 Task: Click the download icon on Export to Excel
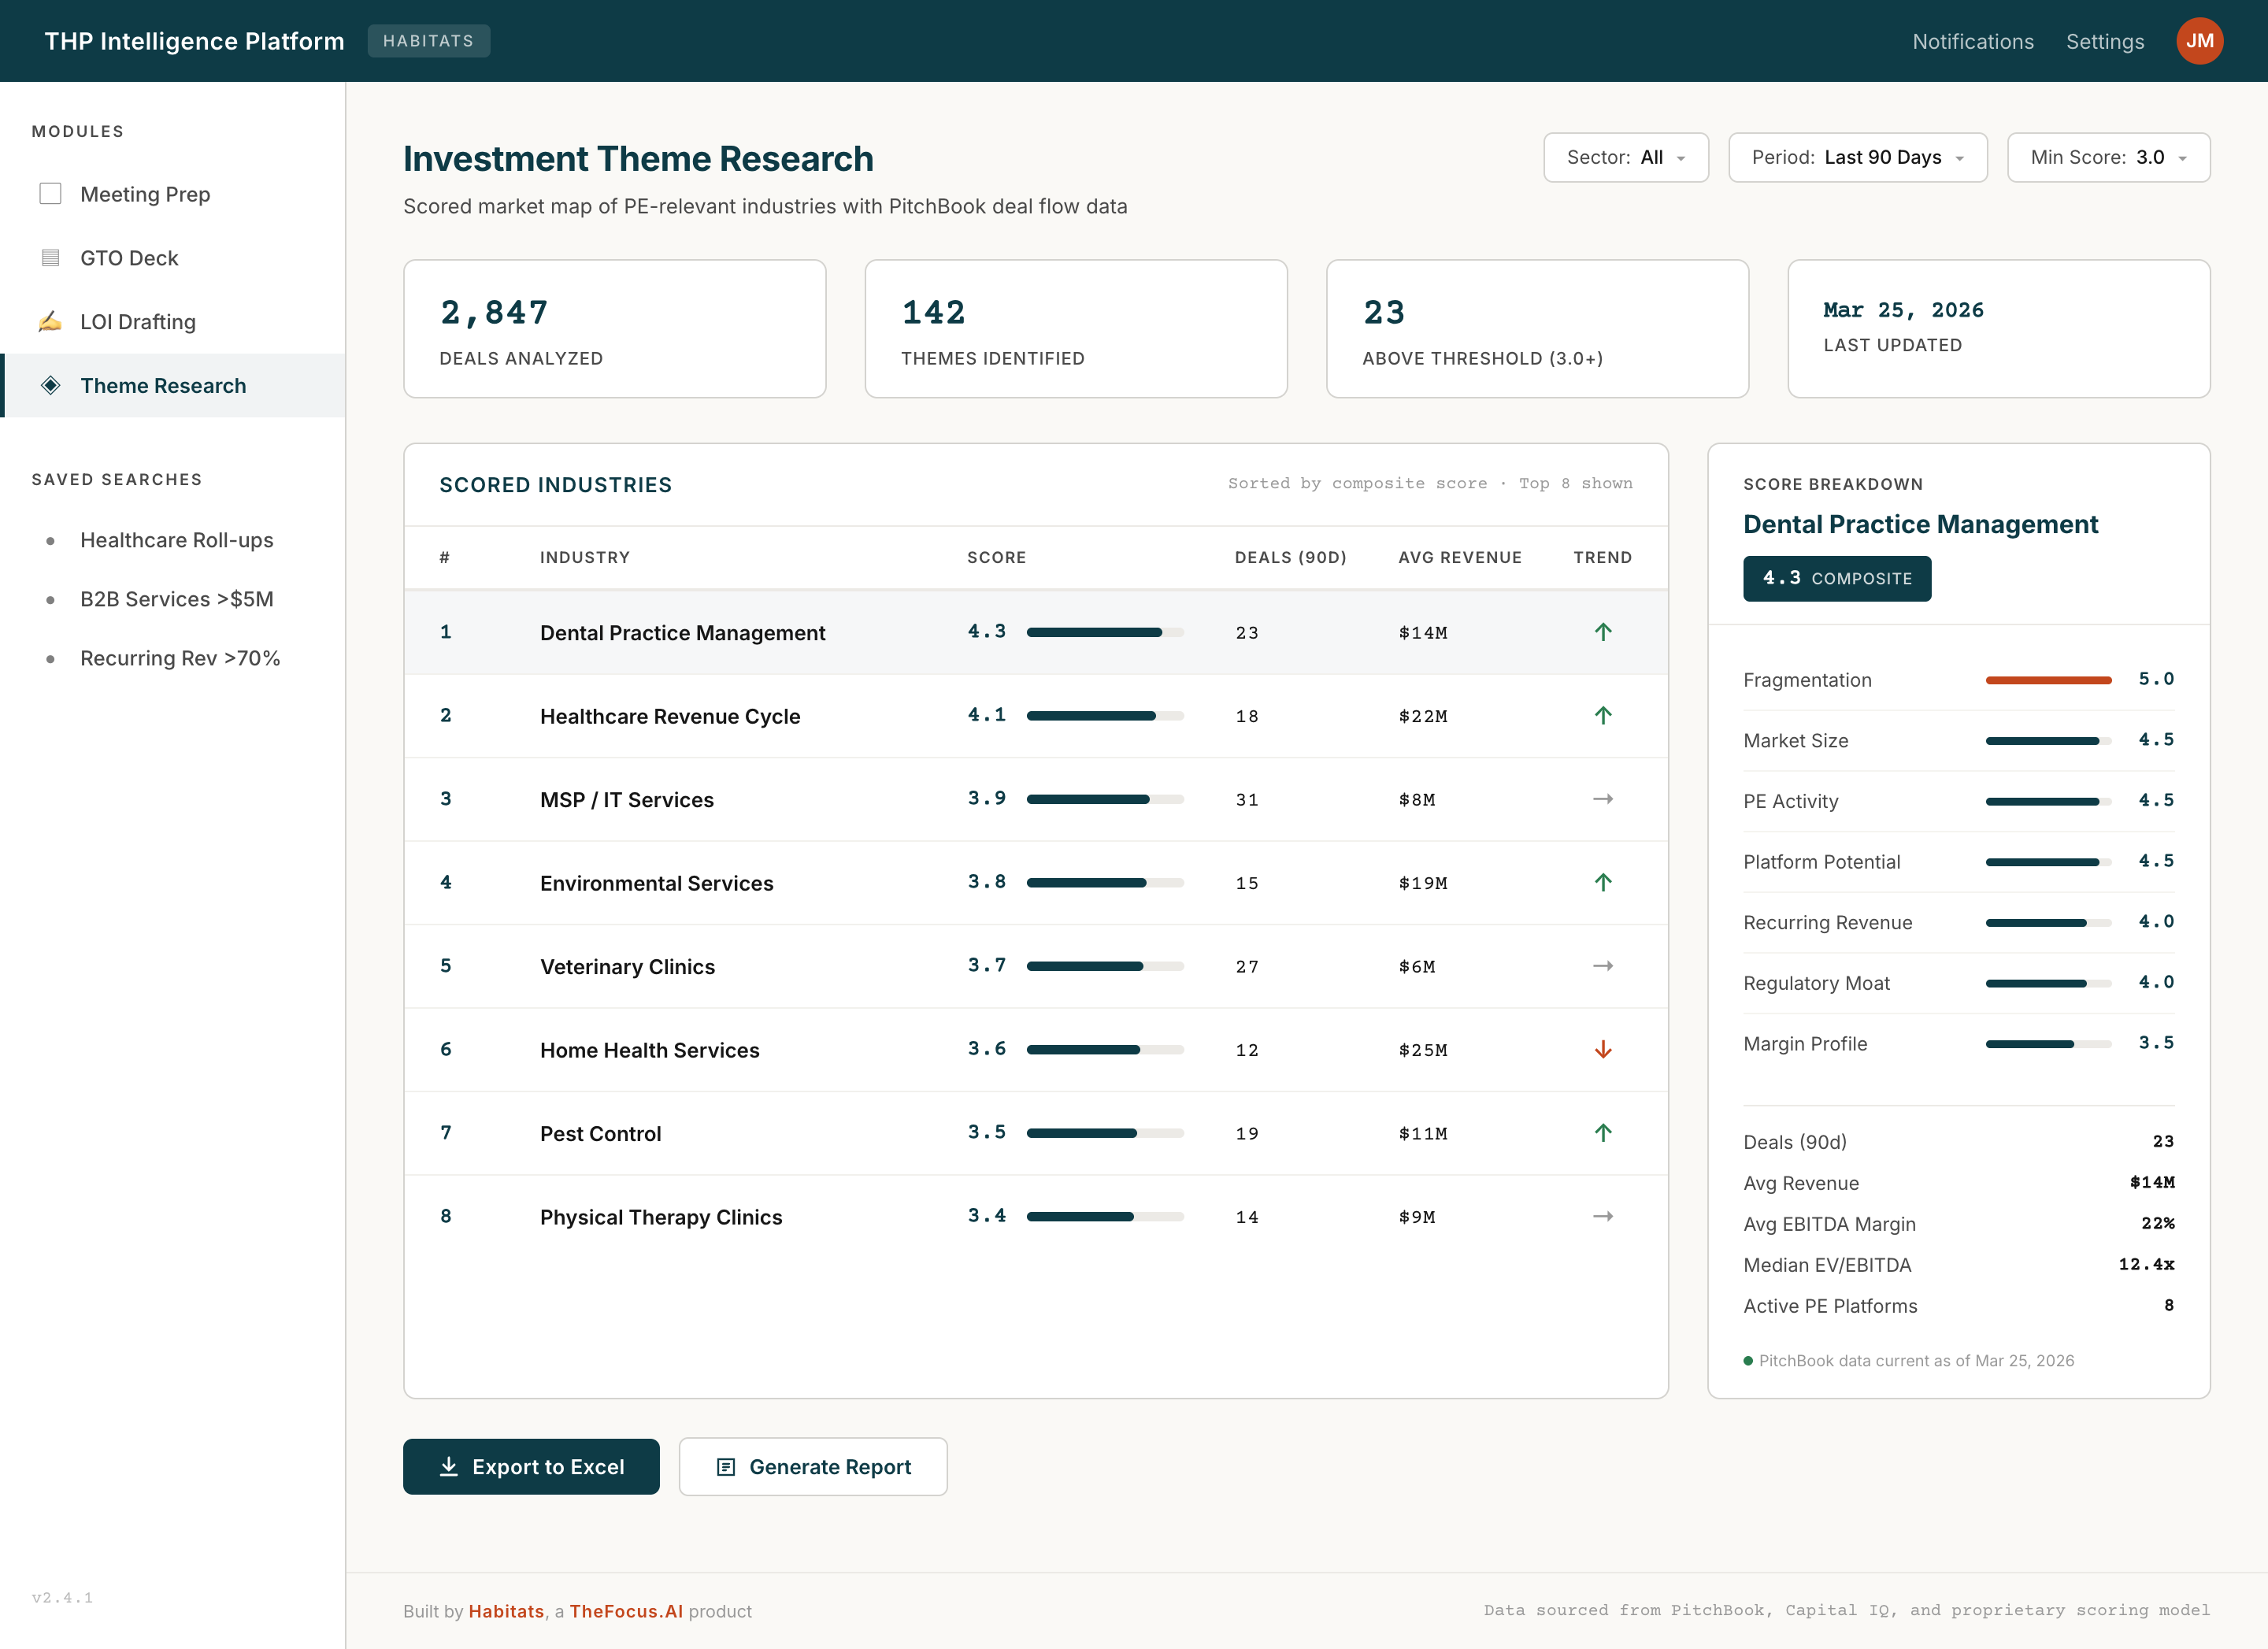[449, 1466]
